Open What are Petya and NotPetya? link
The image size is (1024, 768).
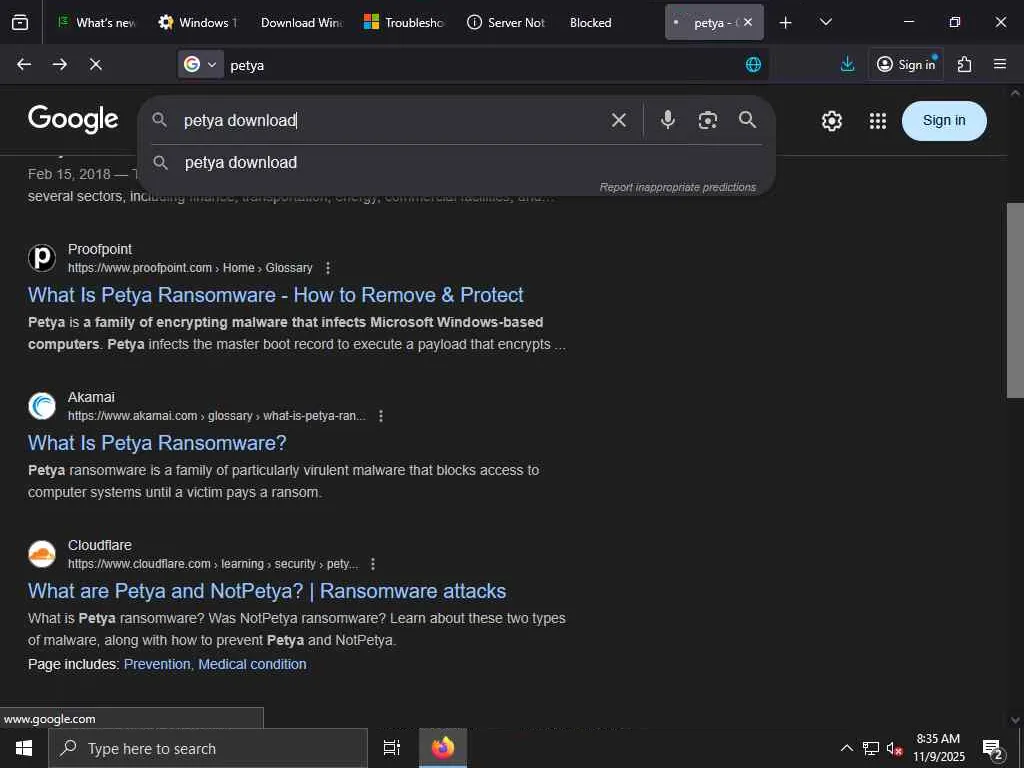click(x=266, y=591)
